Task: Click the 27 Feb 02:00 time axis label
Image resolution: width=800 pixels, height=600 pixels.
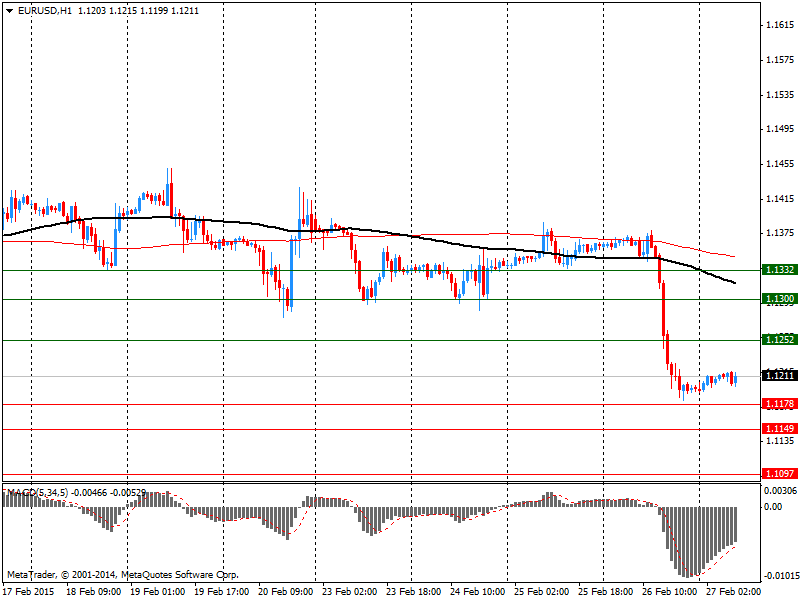Action: pos(733,591)
